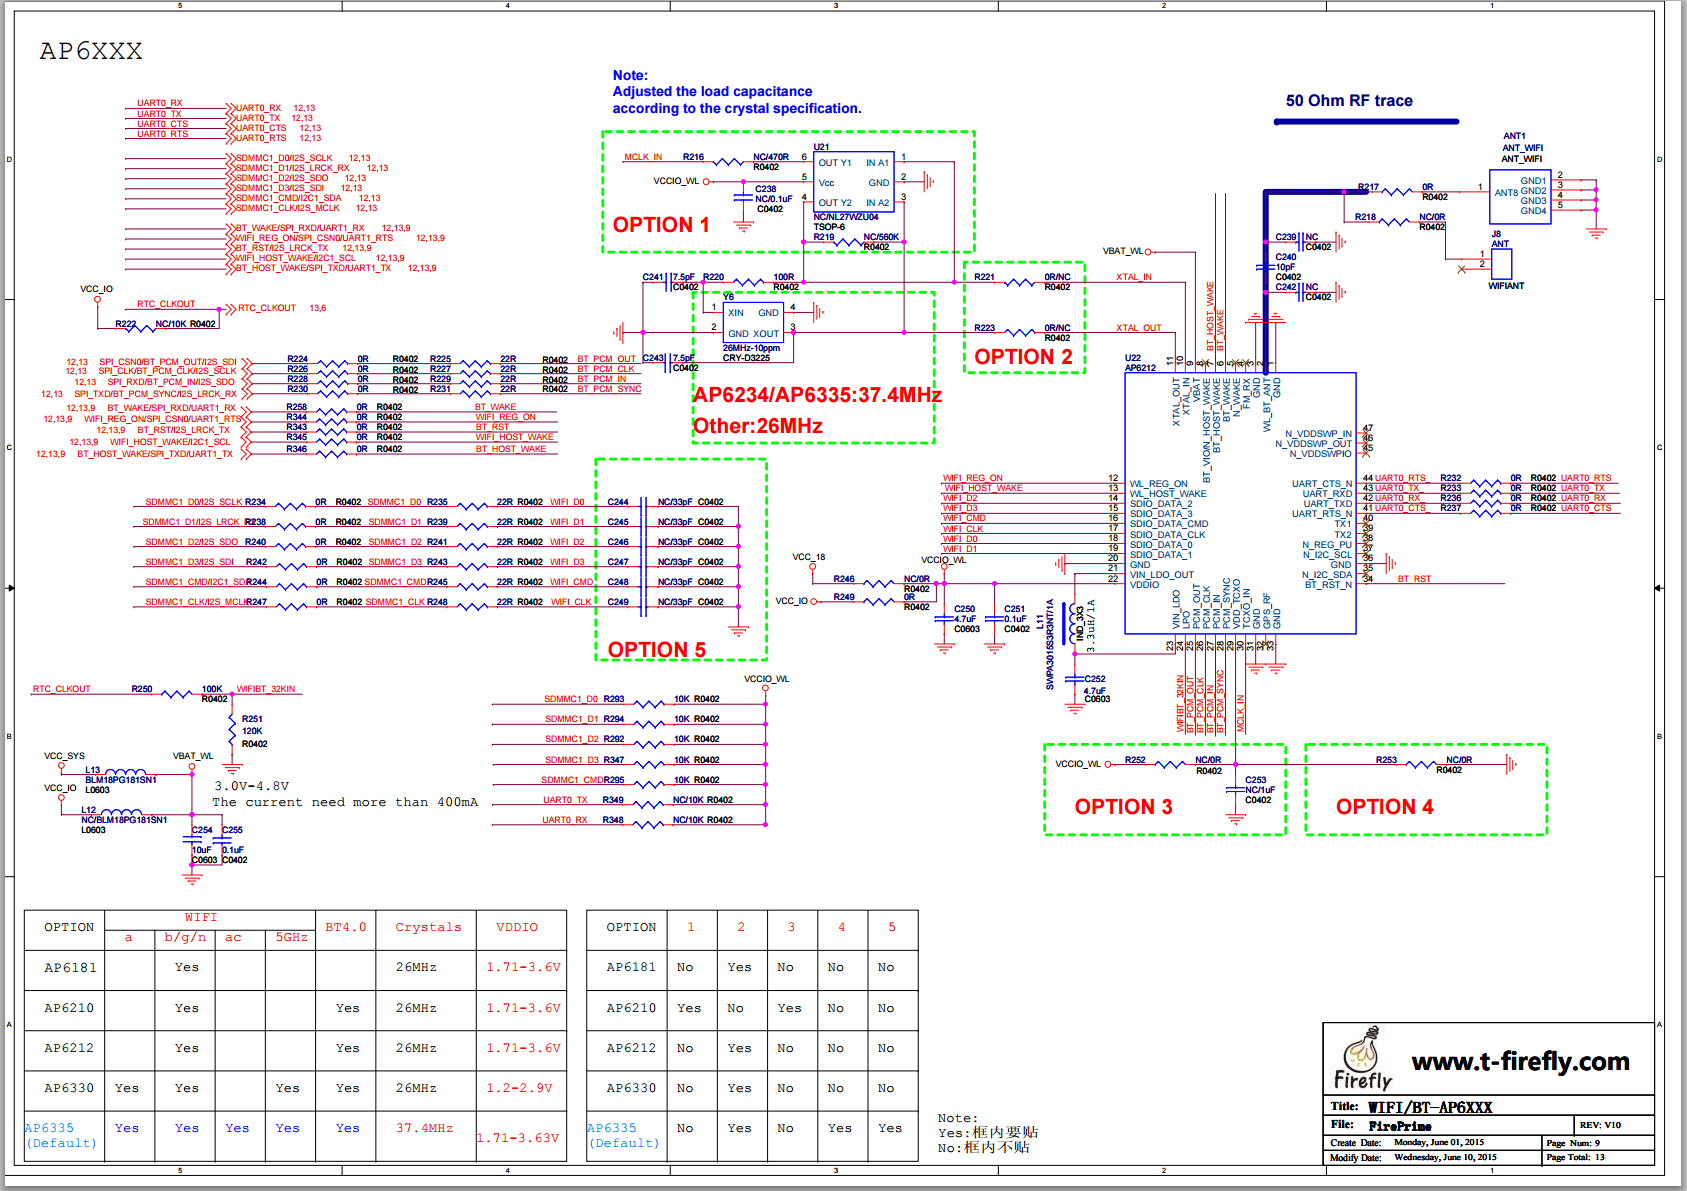Click the Yes cell for AP6335 5GHz support
The image size is (1687, 1191).
(287, 1128)
